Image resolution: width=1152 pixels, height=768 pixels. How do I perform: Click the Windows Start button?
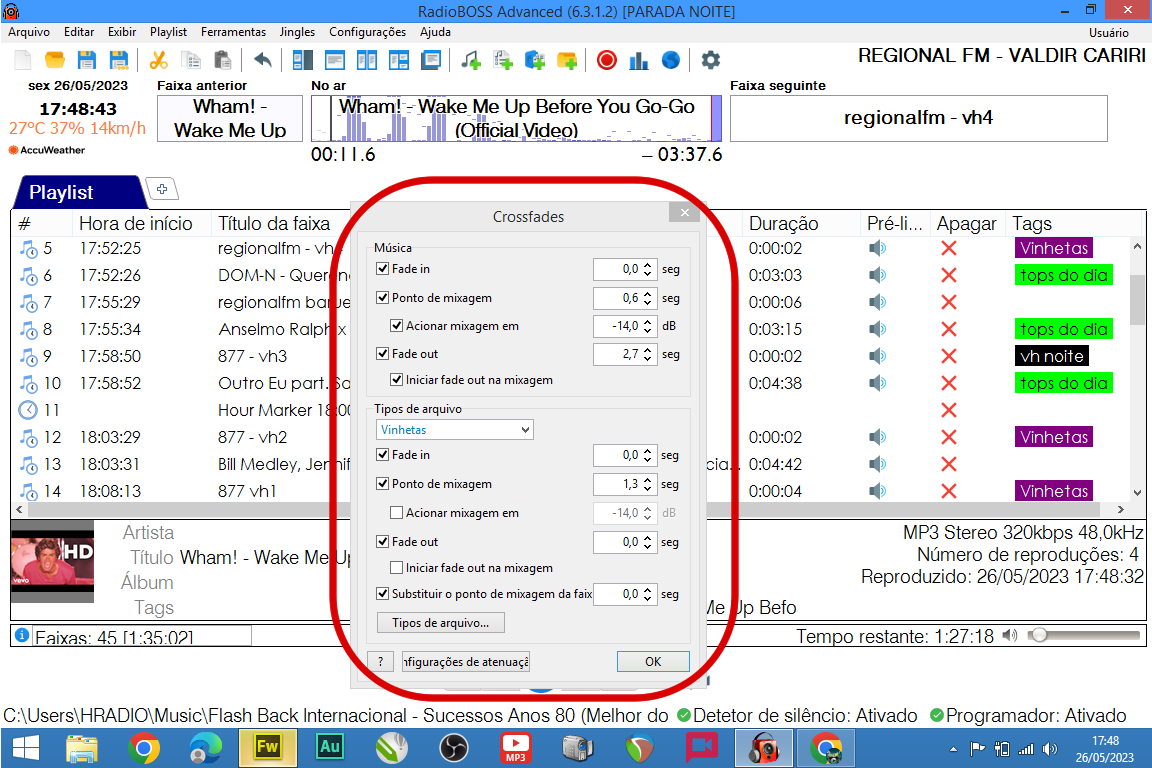tap(26, 748)
